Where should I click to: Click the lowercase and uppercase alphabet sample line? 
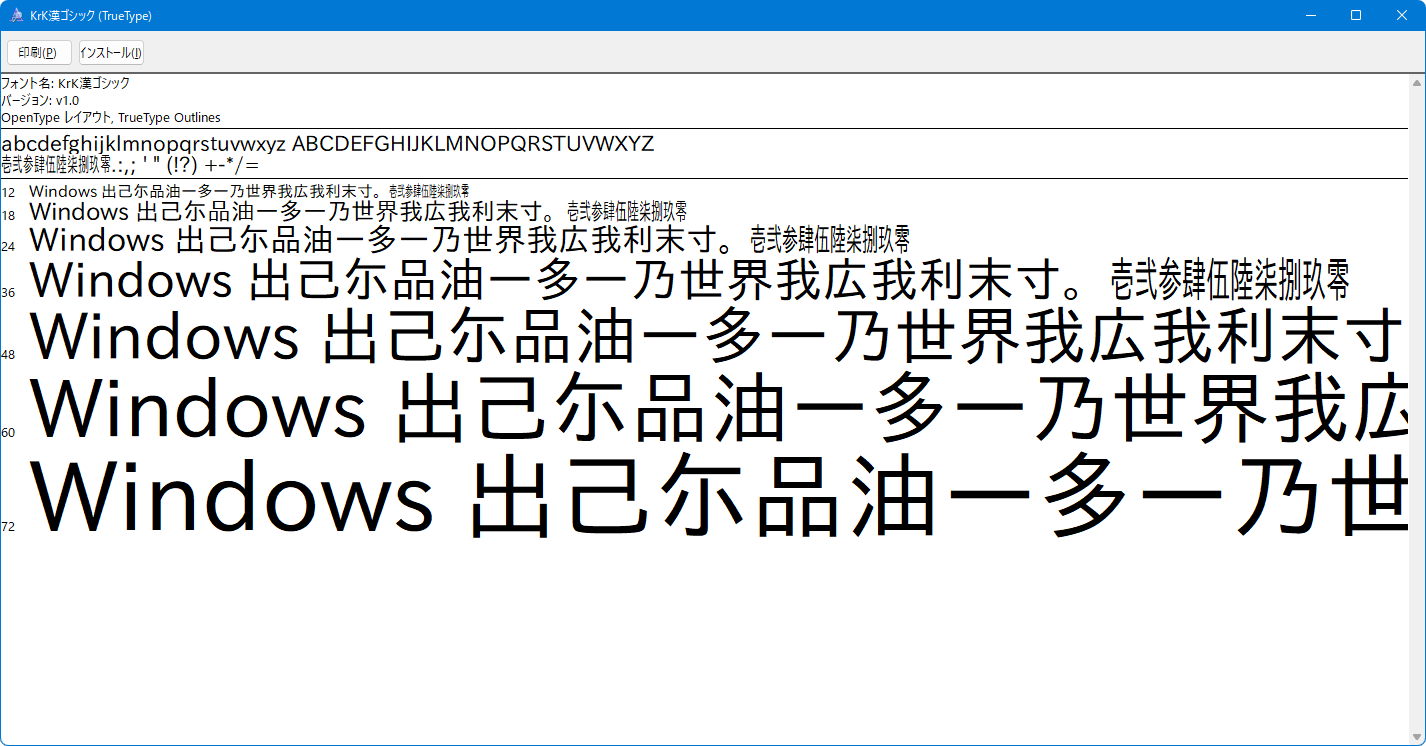point(328,144)
